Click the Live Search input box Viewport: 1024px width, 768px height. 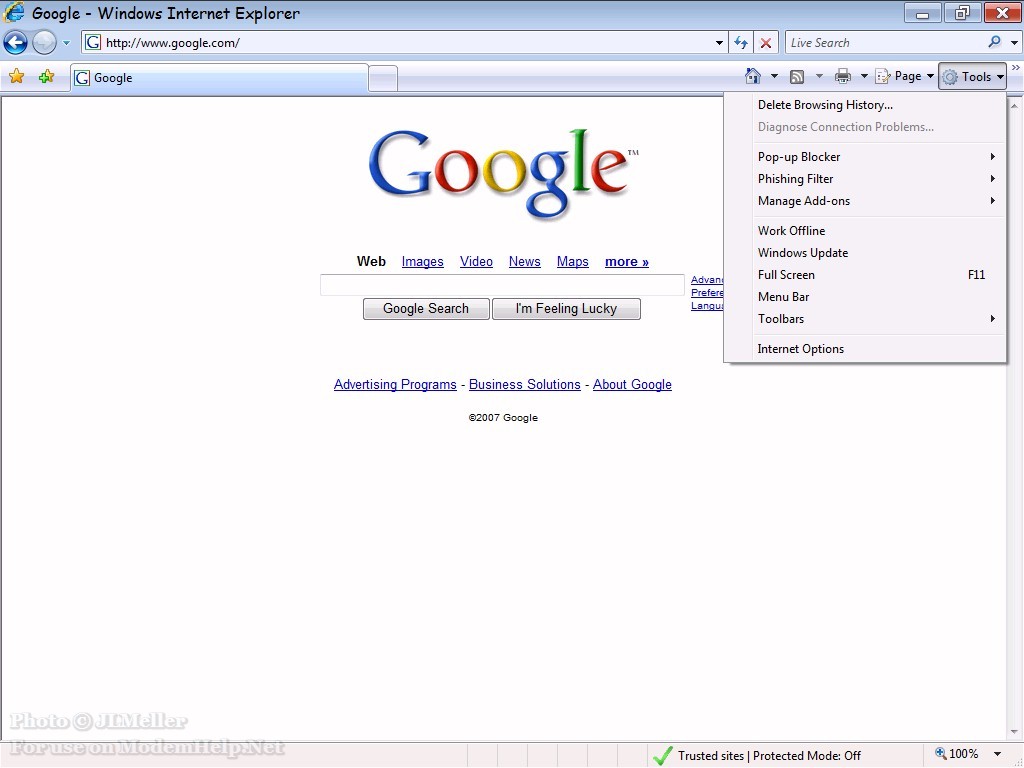(885, 43)
